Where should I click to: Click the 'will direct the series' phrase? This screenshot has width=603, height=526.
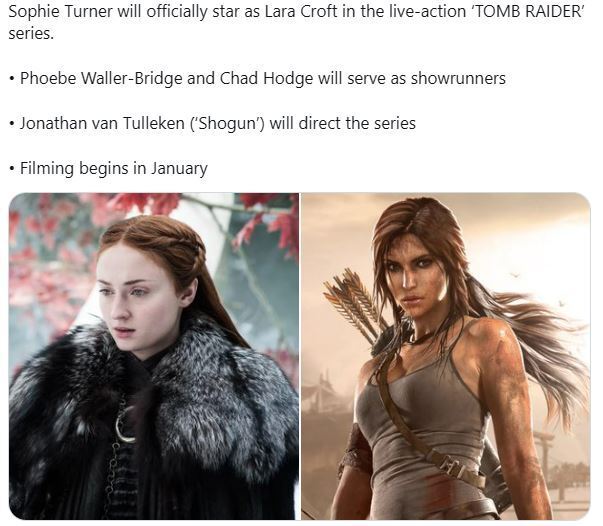[x=343, y=123]
